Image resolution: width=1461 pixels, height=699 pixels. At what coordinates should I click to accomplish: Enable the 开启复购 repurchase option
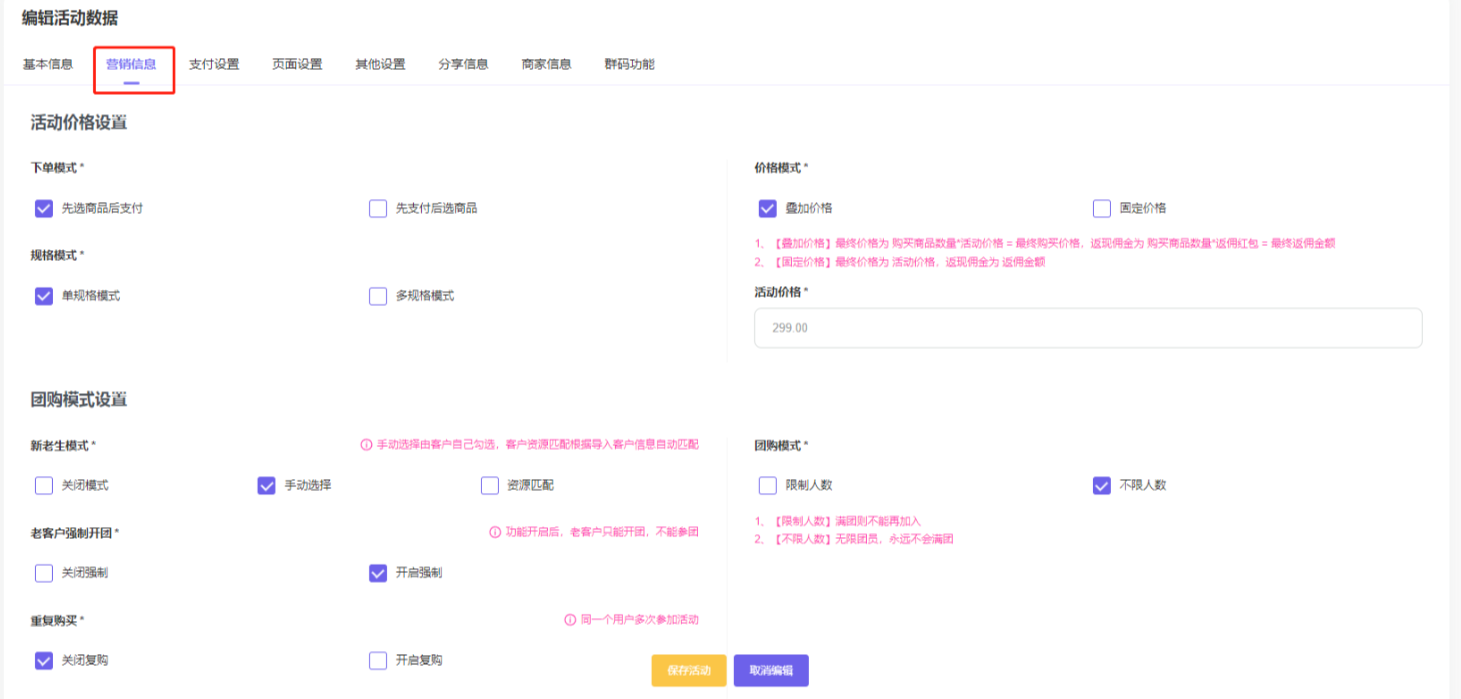coord(377,660)
